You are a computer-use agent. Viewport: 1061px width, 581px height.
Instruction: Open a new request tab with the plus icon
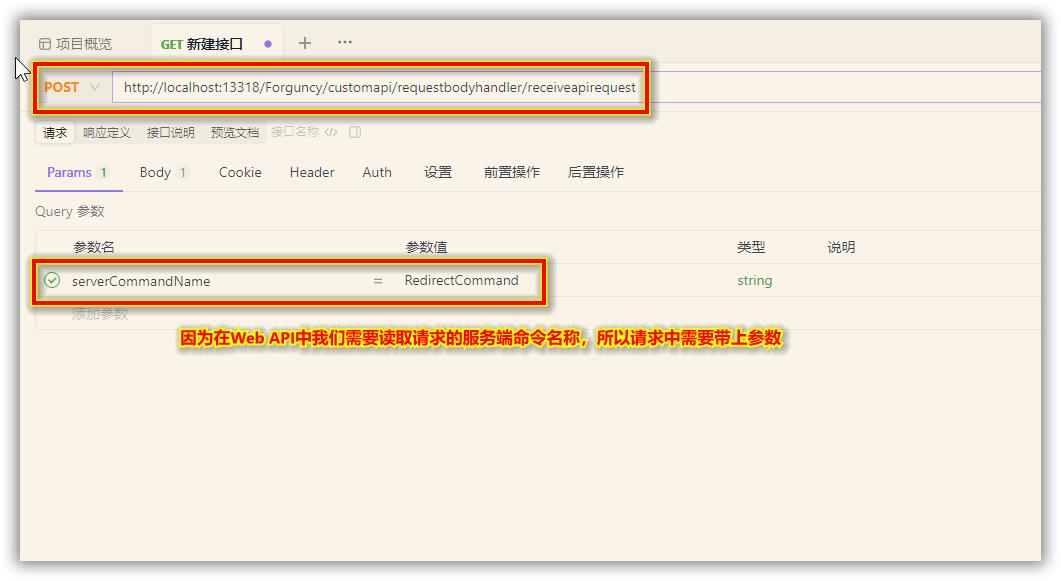(x=304, y=42)
